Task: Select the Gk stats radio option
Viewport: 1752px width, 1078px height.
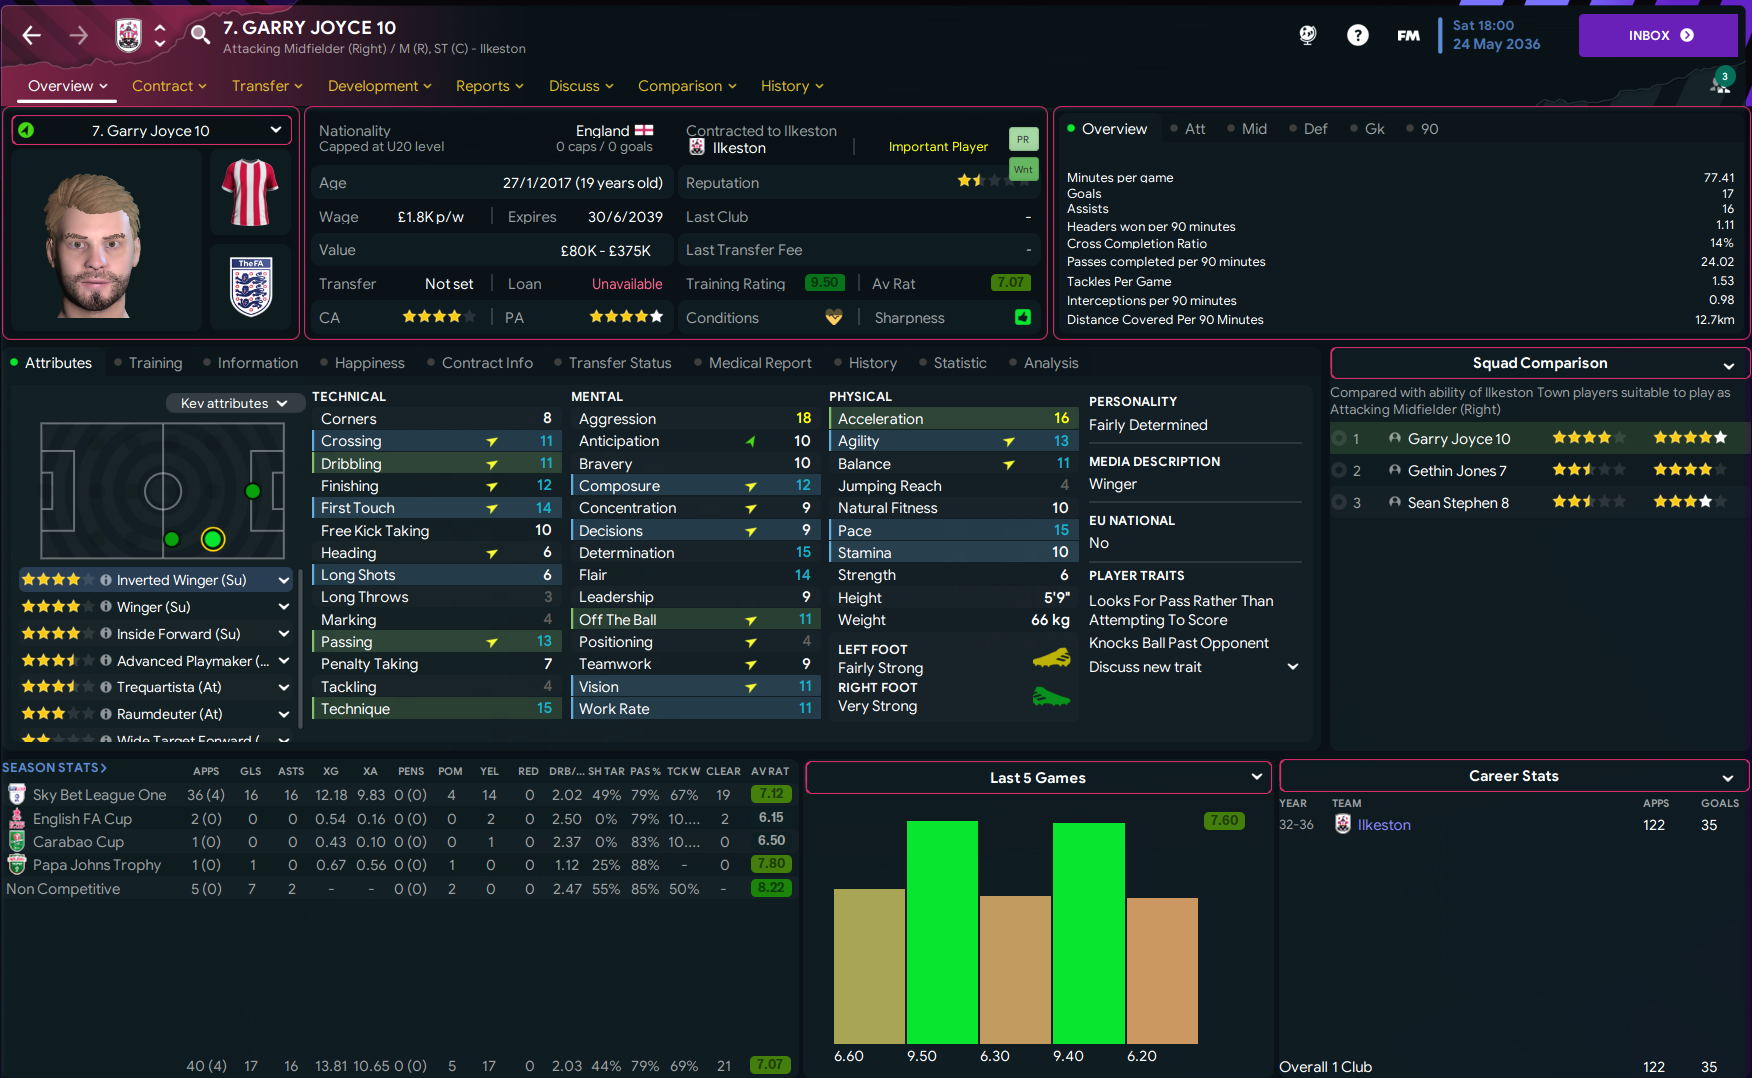Action: 1367,129
